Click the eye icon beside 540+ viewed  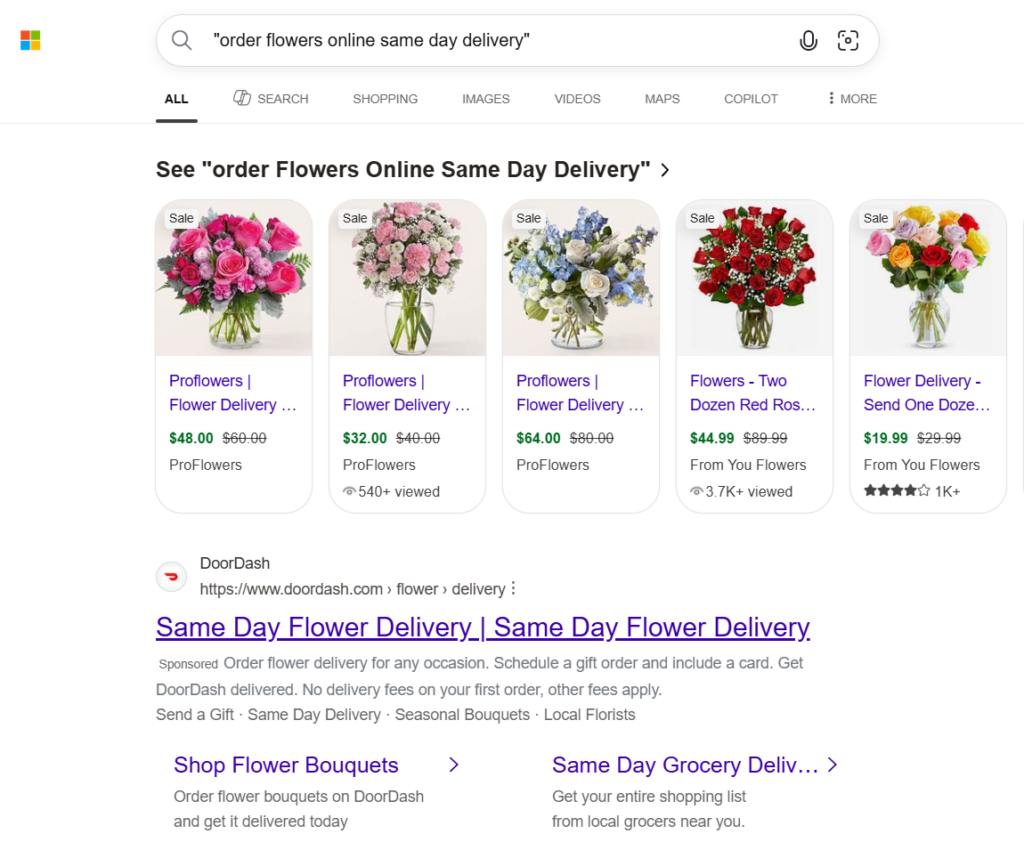[349, 492]
